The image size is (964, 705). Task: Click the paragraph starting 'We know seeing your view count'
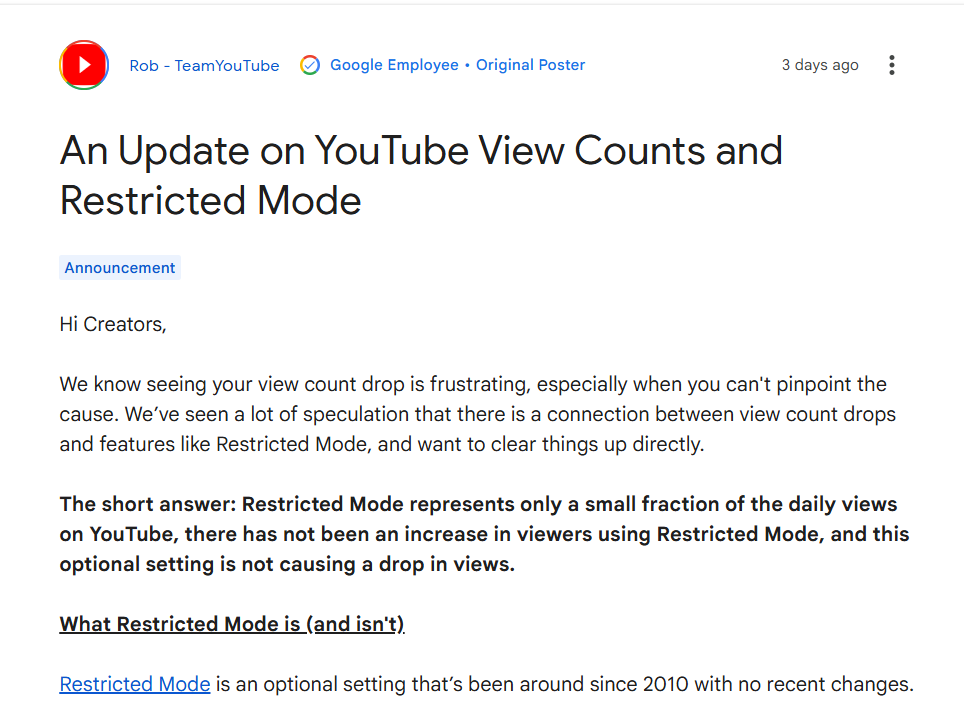(478, 414)
